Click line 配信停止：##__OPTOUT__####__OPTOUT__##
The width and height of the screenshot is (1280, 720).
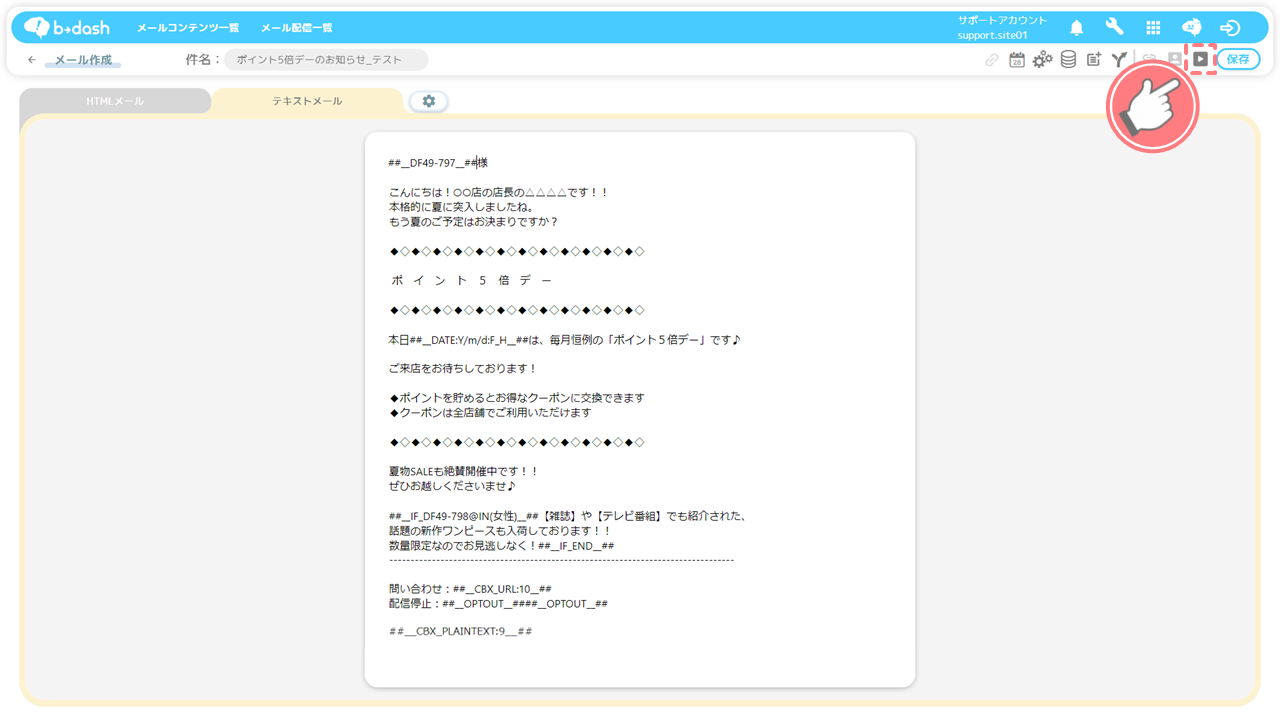tap(498, 604)
